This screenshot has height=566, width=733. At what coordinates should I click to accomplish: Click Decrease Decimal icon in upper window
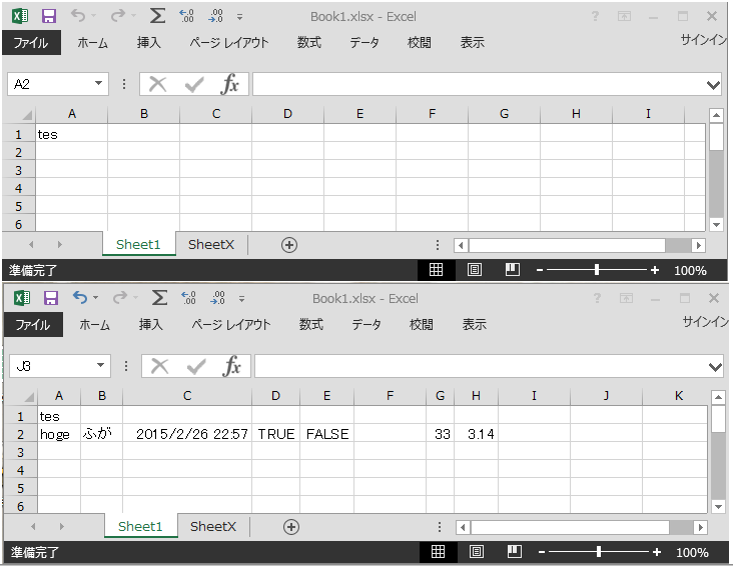coord(216,16)
